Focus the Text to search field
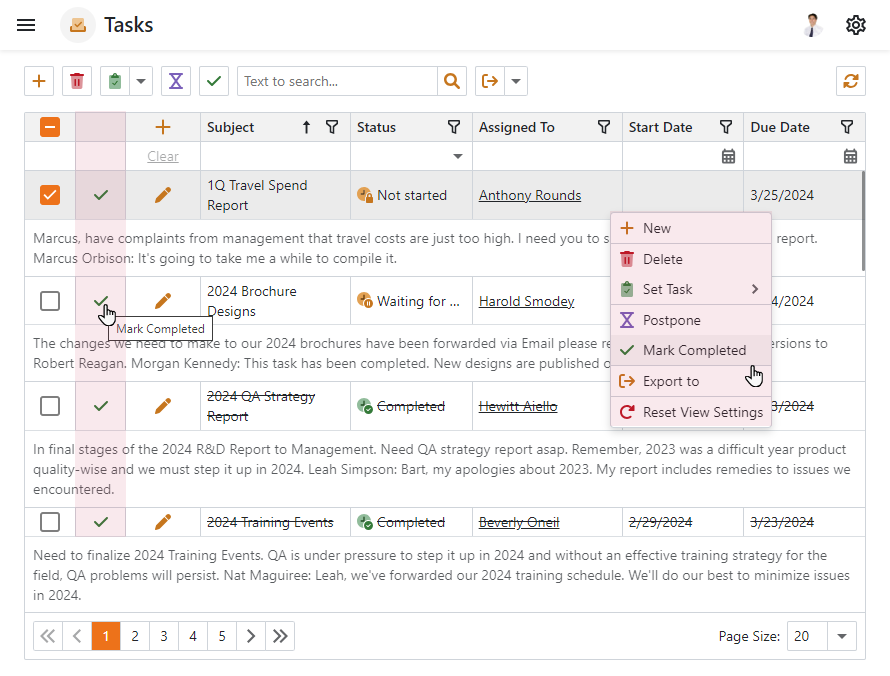Viewport: 890px width, 676px height. coord(337,81)
